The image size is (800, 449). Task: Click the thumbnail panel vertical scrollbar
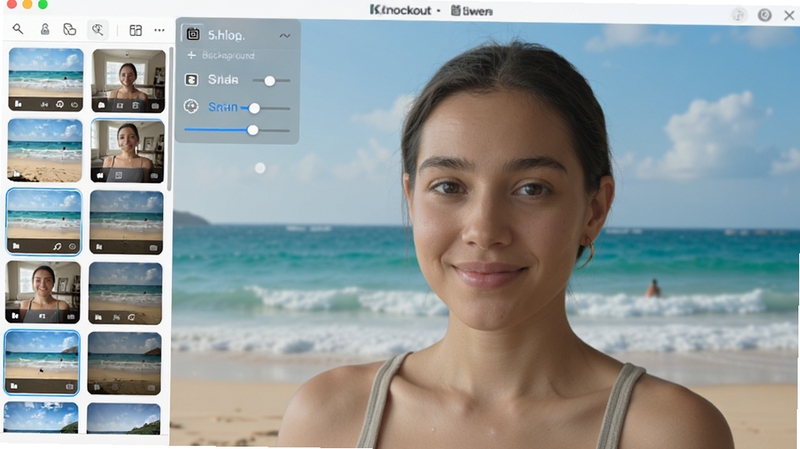[x=170, y=120]
